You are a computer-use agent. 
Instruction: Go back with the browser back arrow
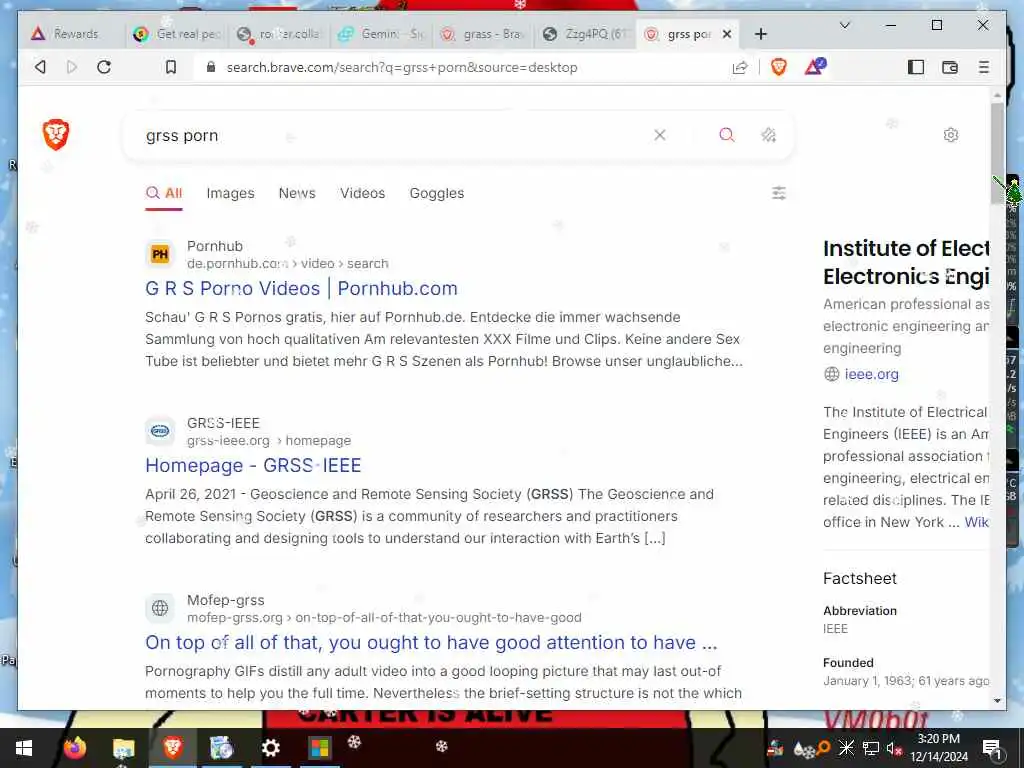tap(40, 67)
